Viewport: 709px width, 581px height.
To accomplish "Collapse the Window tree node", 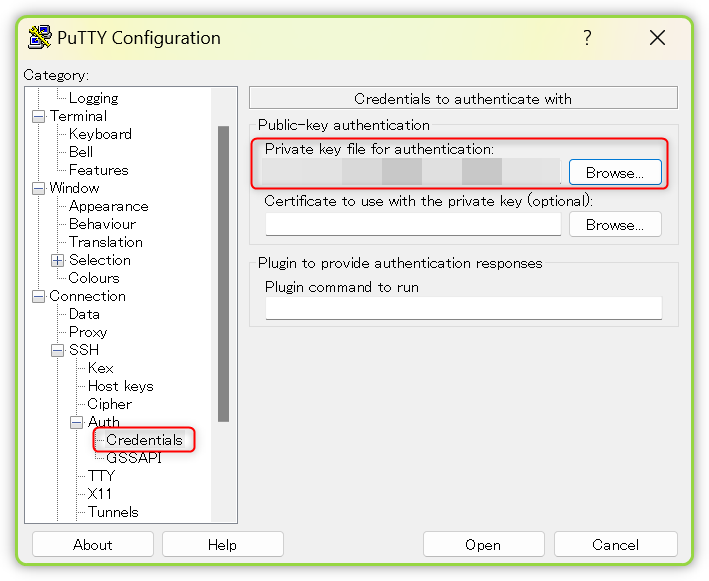I will (x=39, y=189).
